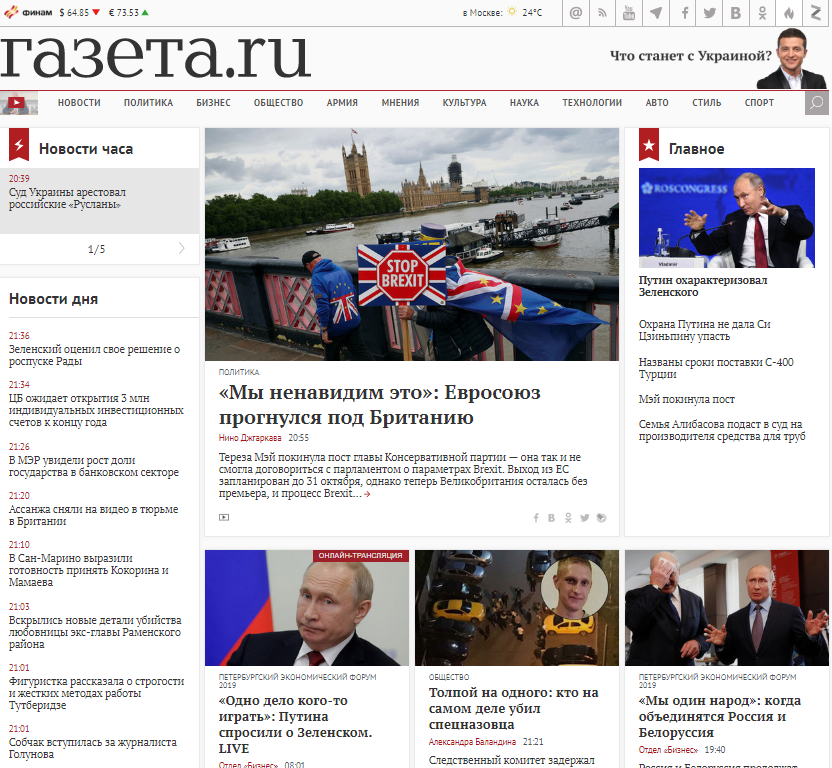The image size is (832, 768).
Task: Click the RSS feed icon
Action: click(x=603, y=13)
